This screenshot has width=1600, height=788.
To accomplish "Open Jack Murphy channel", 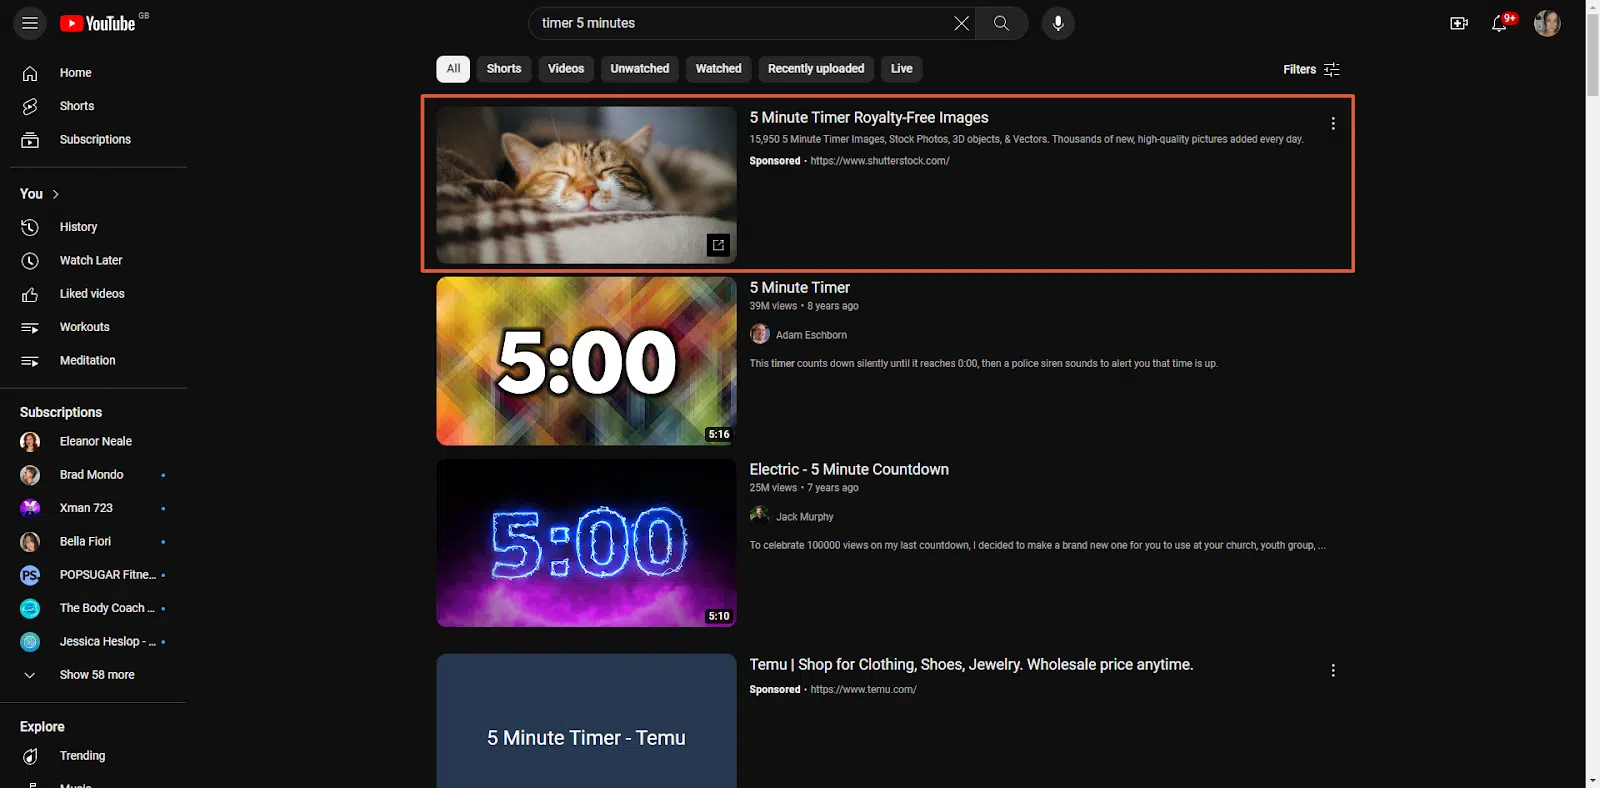I will [x=805, y=517].
